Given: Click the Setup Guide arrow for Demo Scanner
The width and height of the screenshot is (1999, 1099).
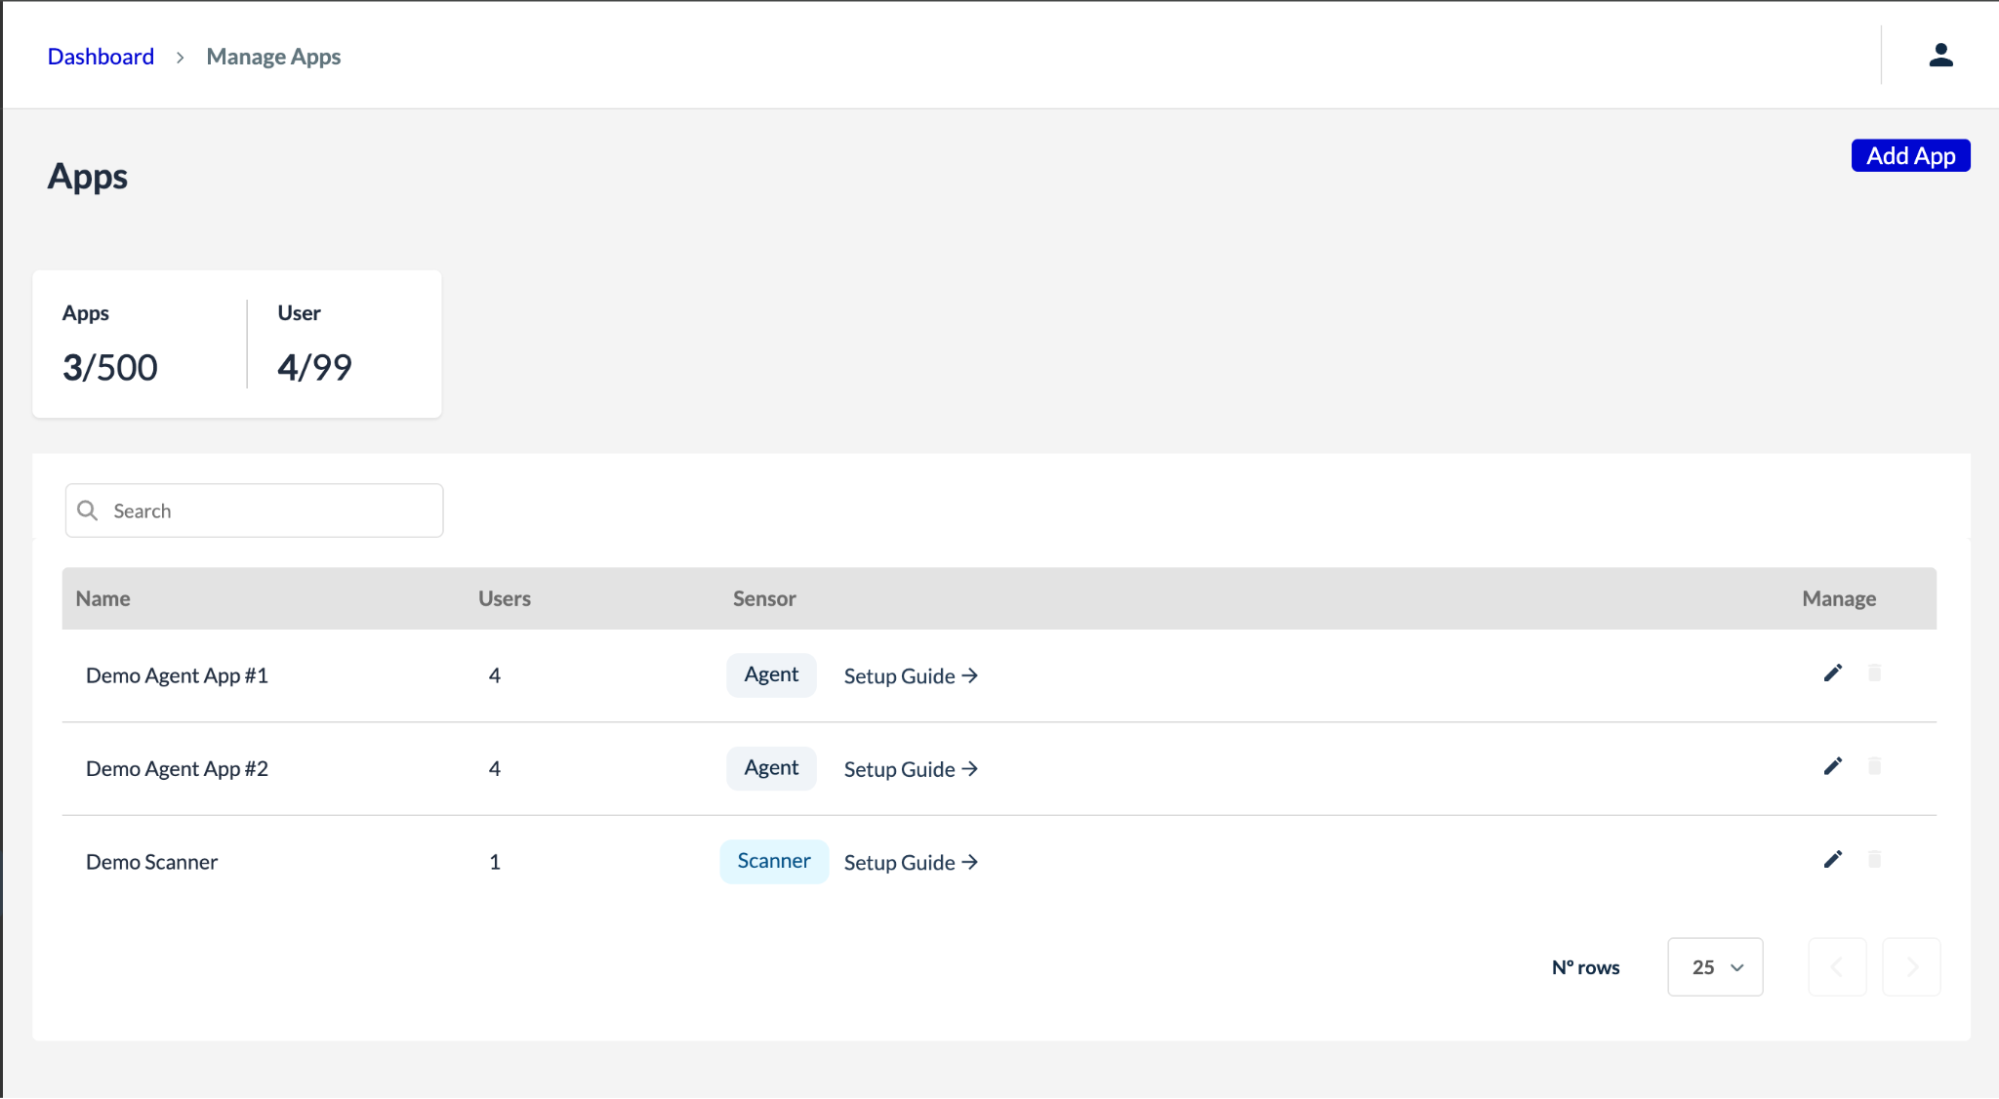Looking at the screenshot, I should 969,861.
